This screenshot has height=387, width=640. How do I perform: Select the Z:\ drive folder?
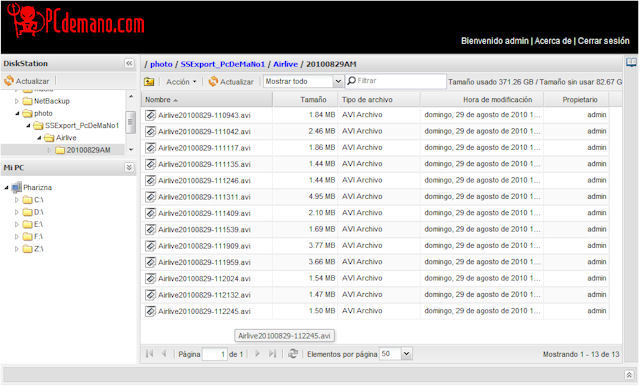click(x=33, y=249)
